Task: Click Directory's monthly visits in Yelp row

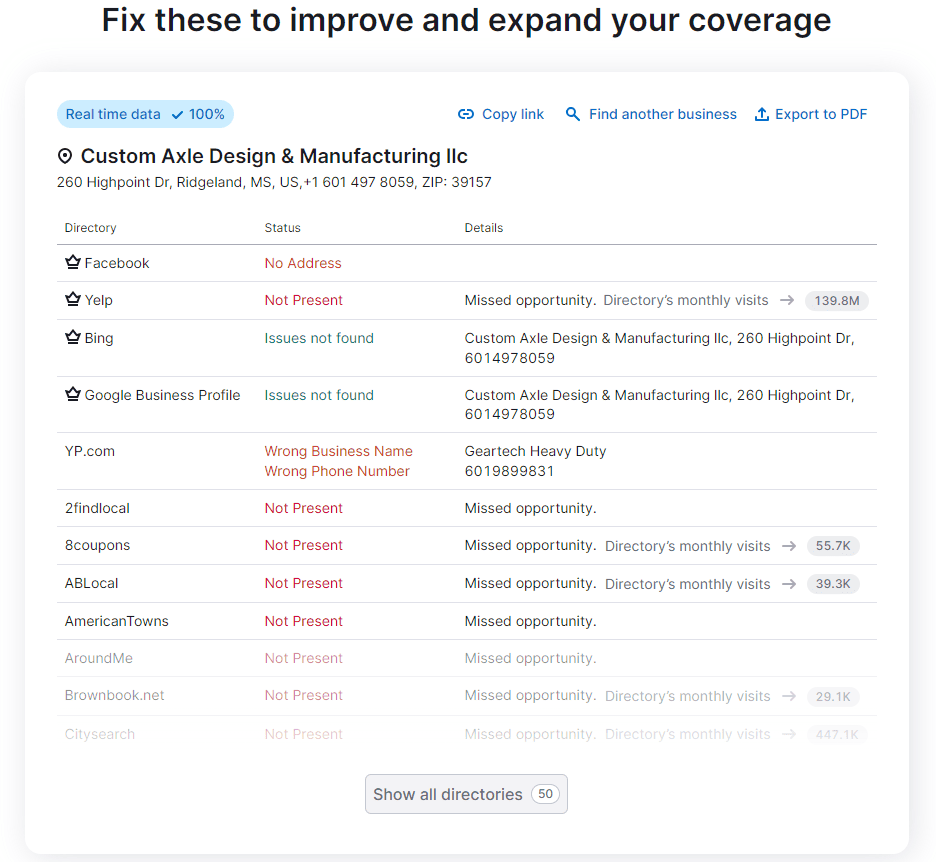Action: coord(685,300)
